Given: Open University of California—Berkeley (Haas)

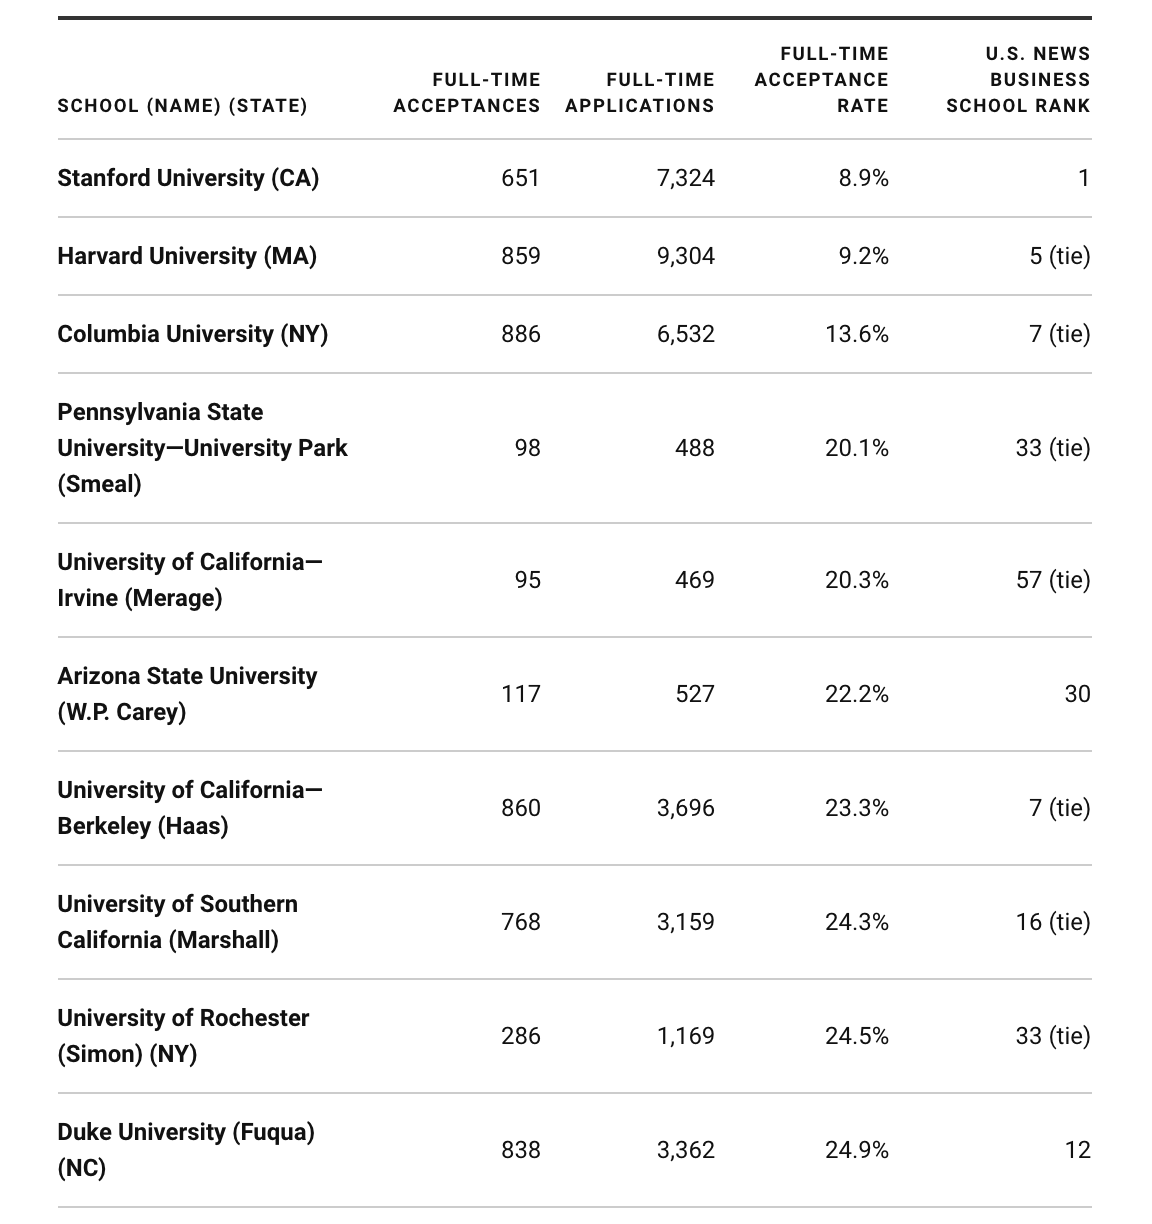Looking at the screenshot, I should click(x=190, y=808).
